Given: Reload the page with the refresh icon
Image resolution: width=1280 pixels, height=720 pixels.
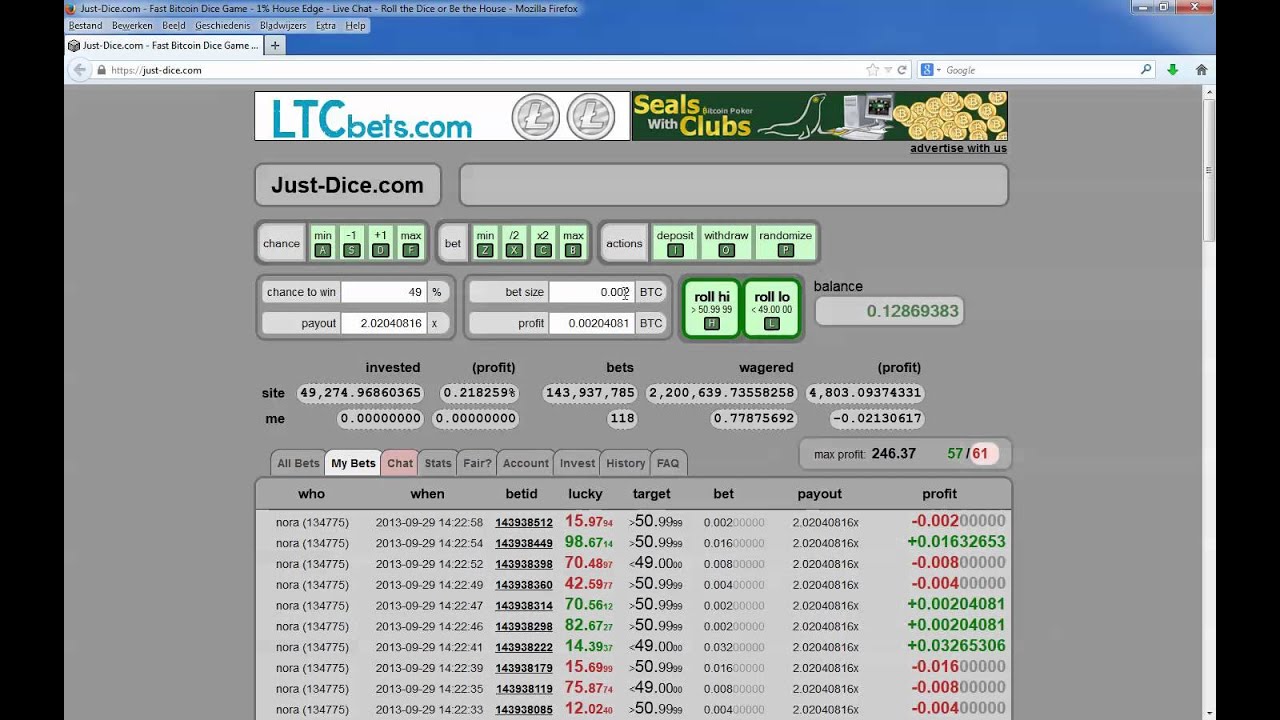Looking at the screenshot, I should [x=902, y=70].
